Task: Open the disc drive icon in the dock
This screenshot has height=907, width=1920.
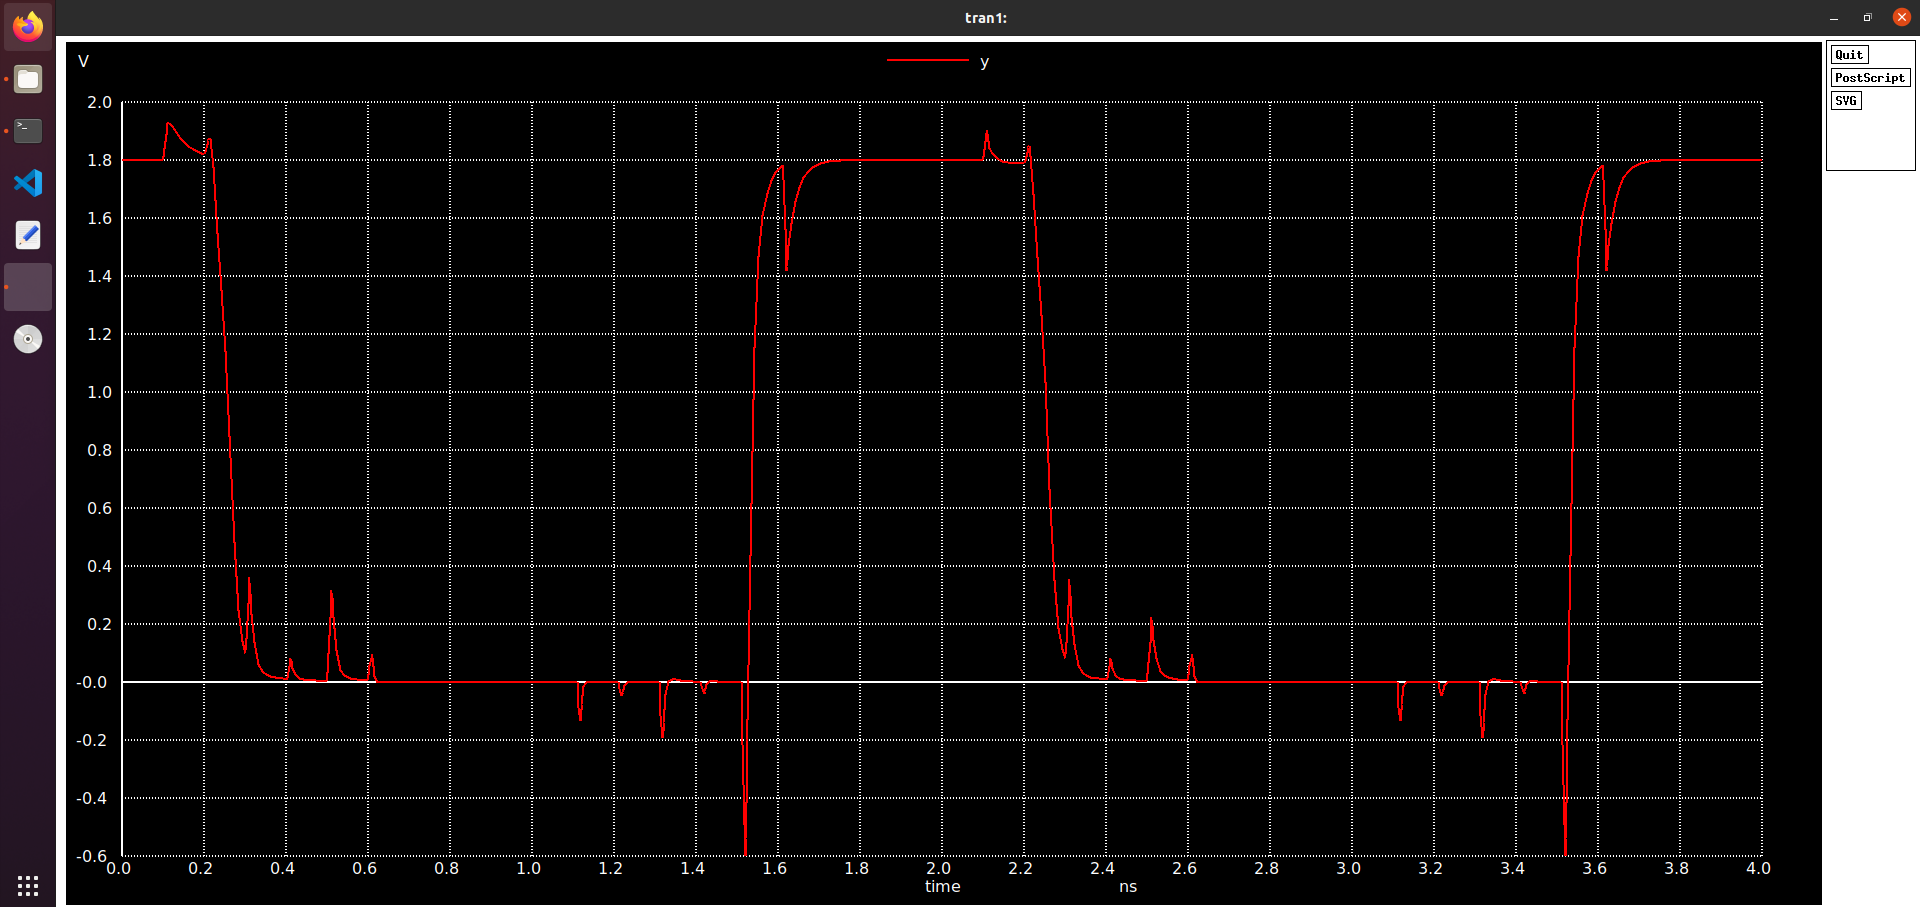Action: [x=28, y=339]
